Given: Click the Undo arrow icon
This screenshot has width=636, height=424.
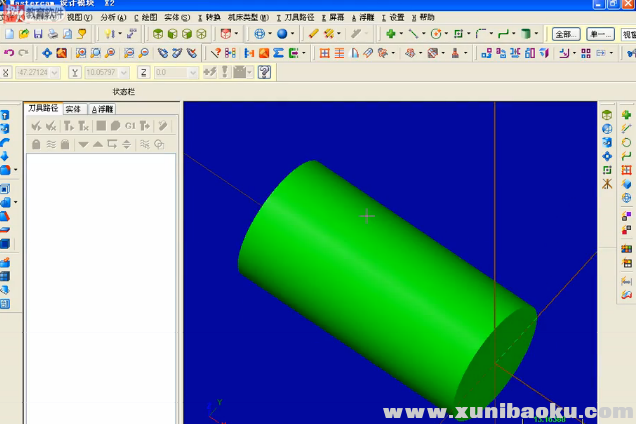Looking at the screenshot, I should point(9,53).
